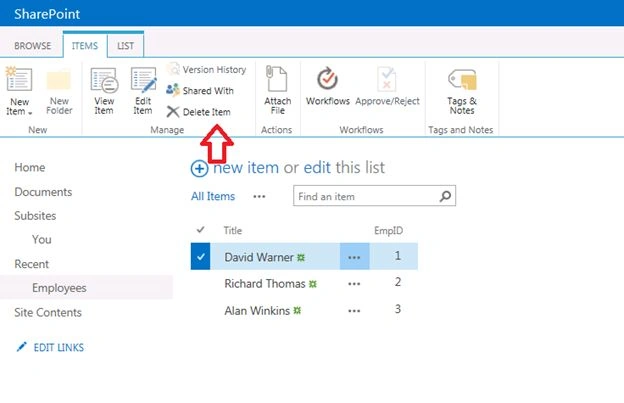Click EmpID value 3 cell

pyautogui.click(x=398, y=309)
